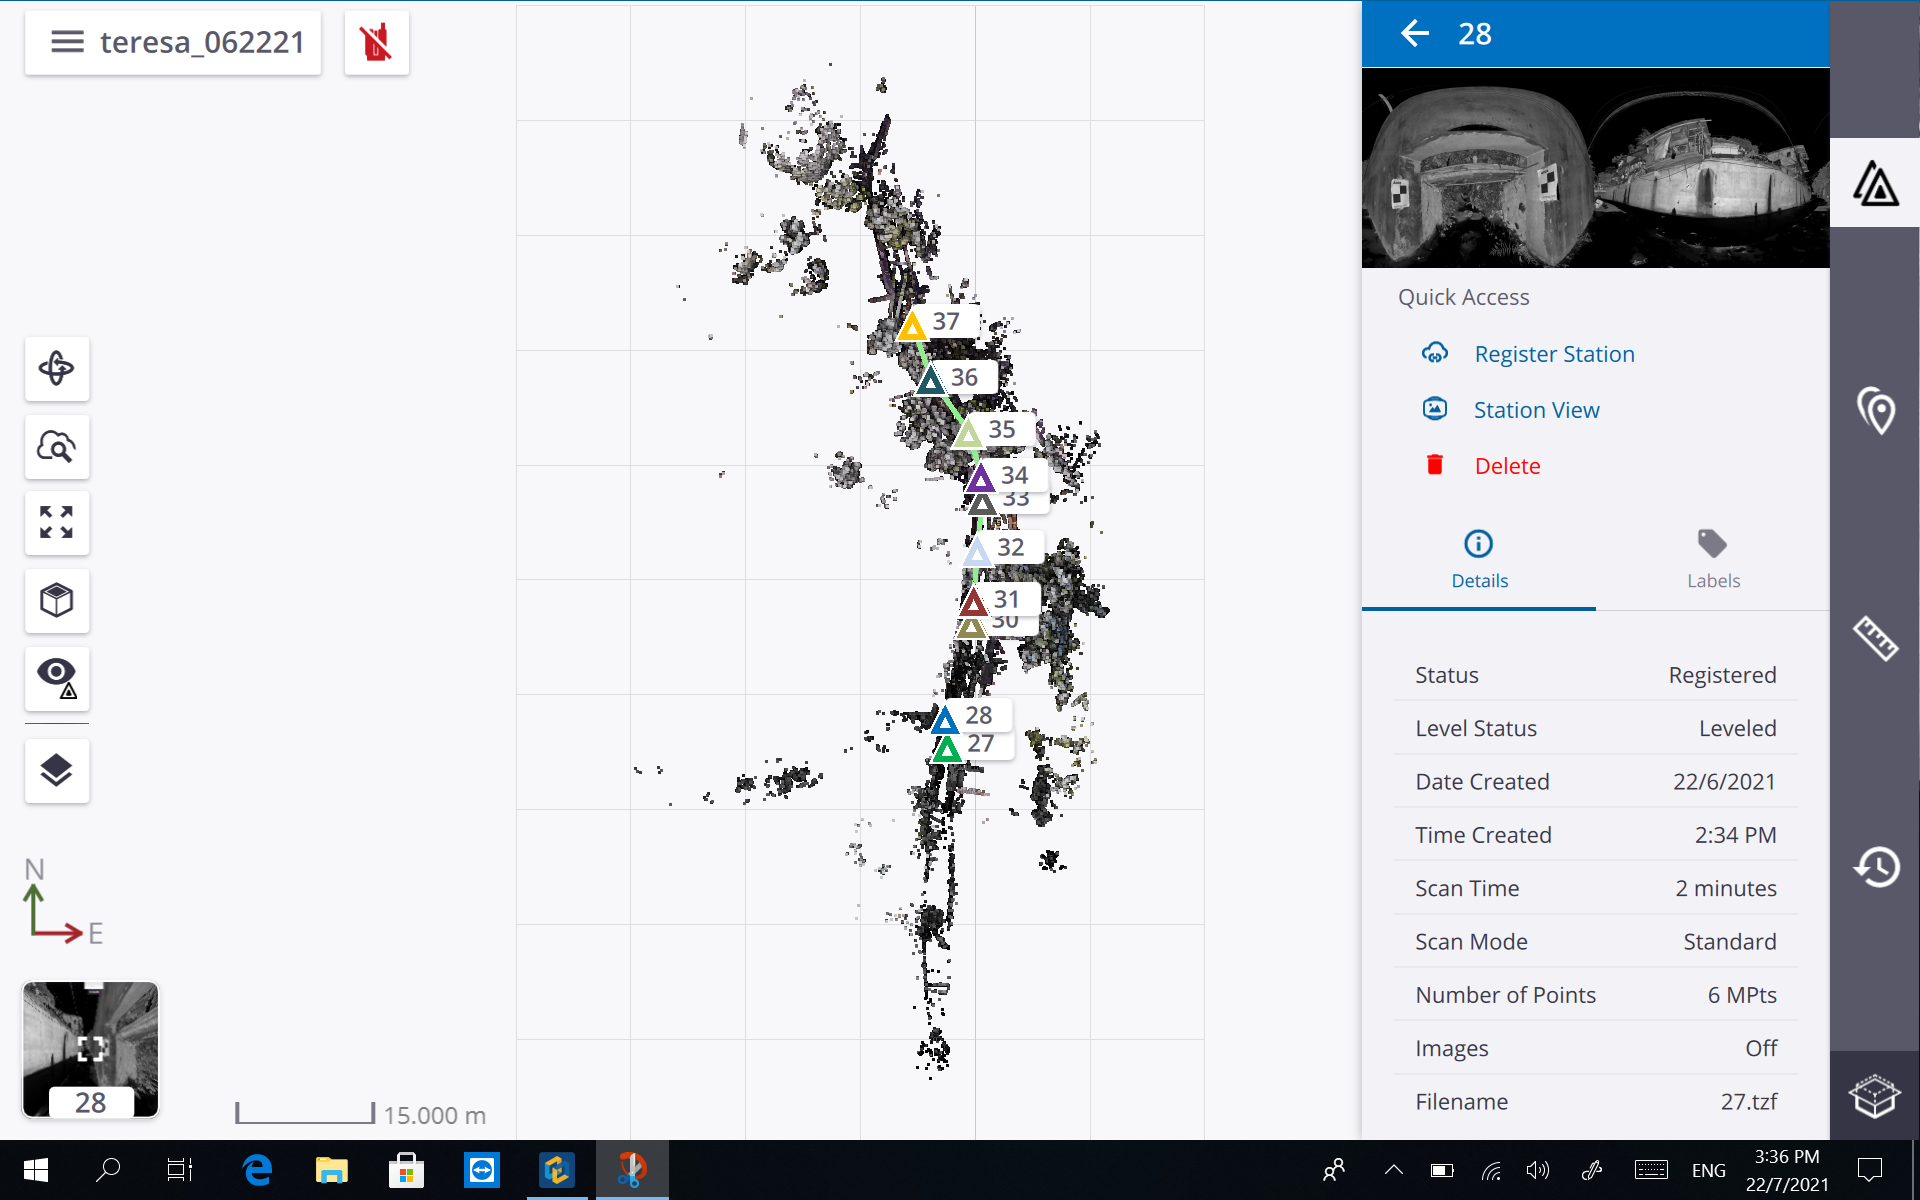Expand the Windows system tray hidden icons chevron
This screenshot has height=1200, width=1920.
(x=1393, y=1170)
